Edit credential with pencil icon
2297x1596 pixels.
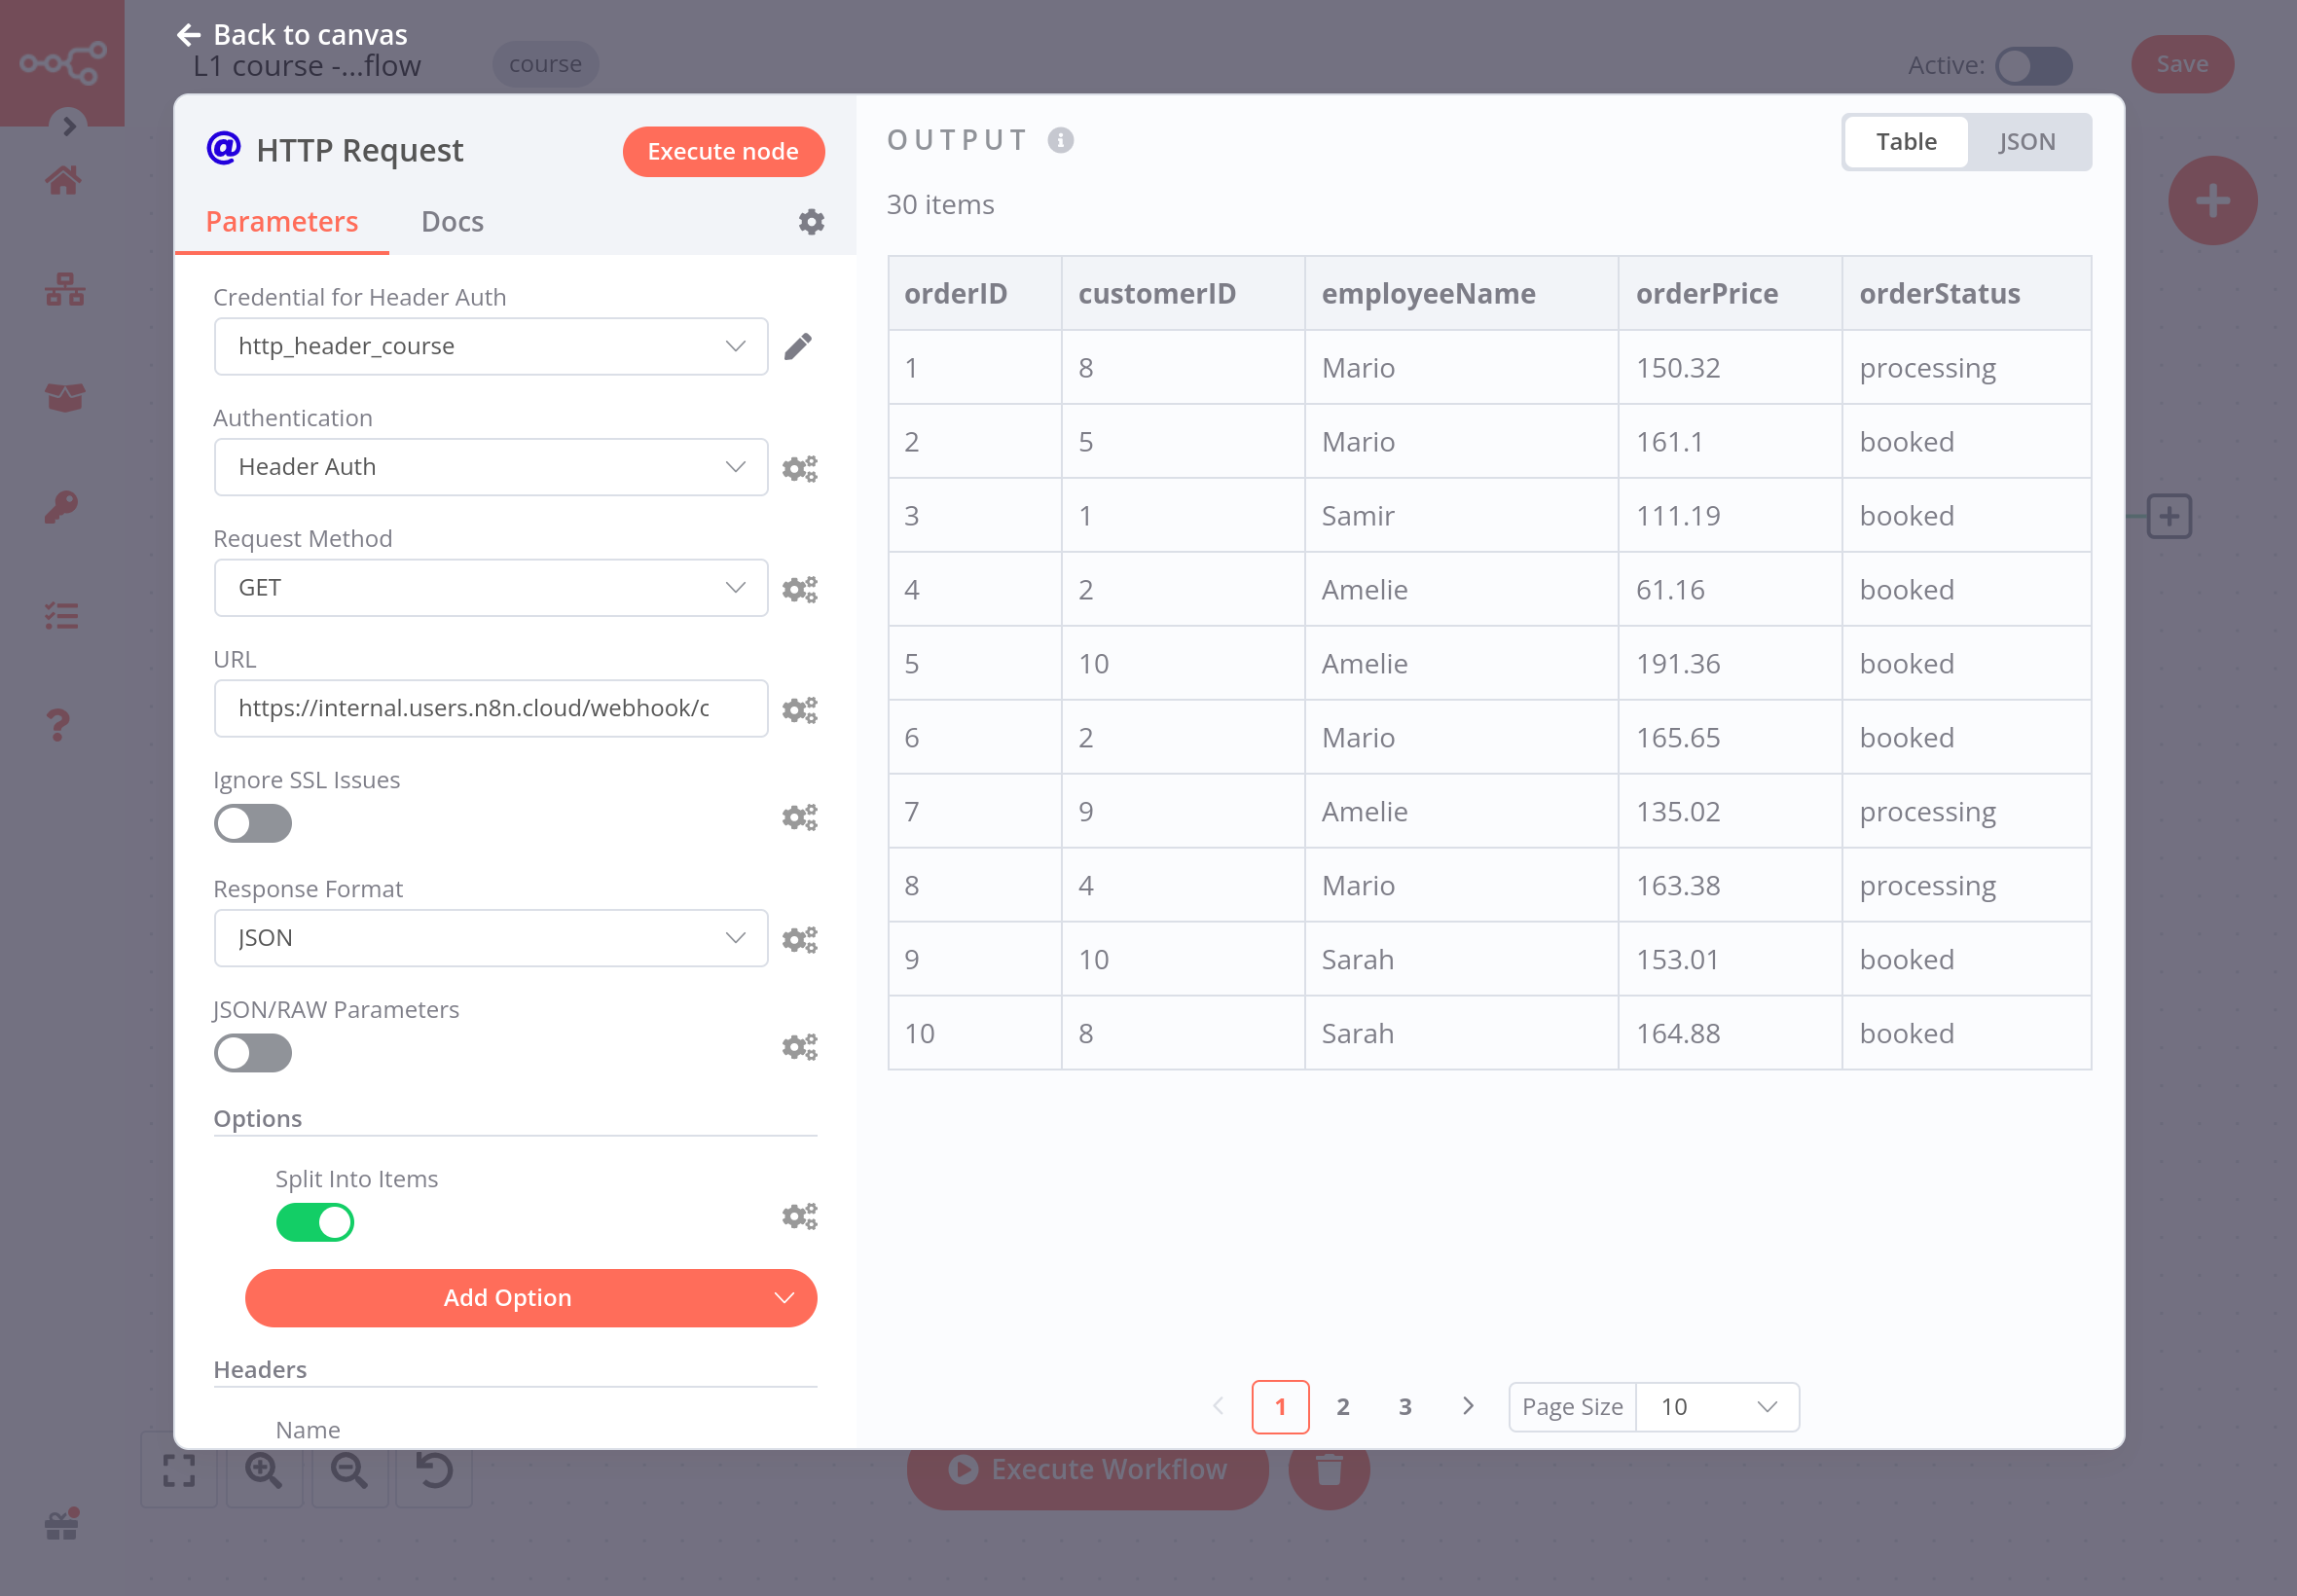798,346
